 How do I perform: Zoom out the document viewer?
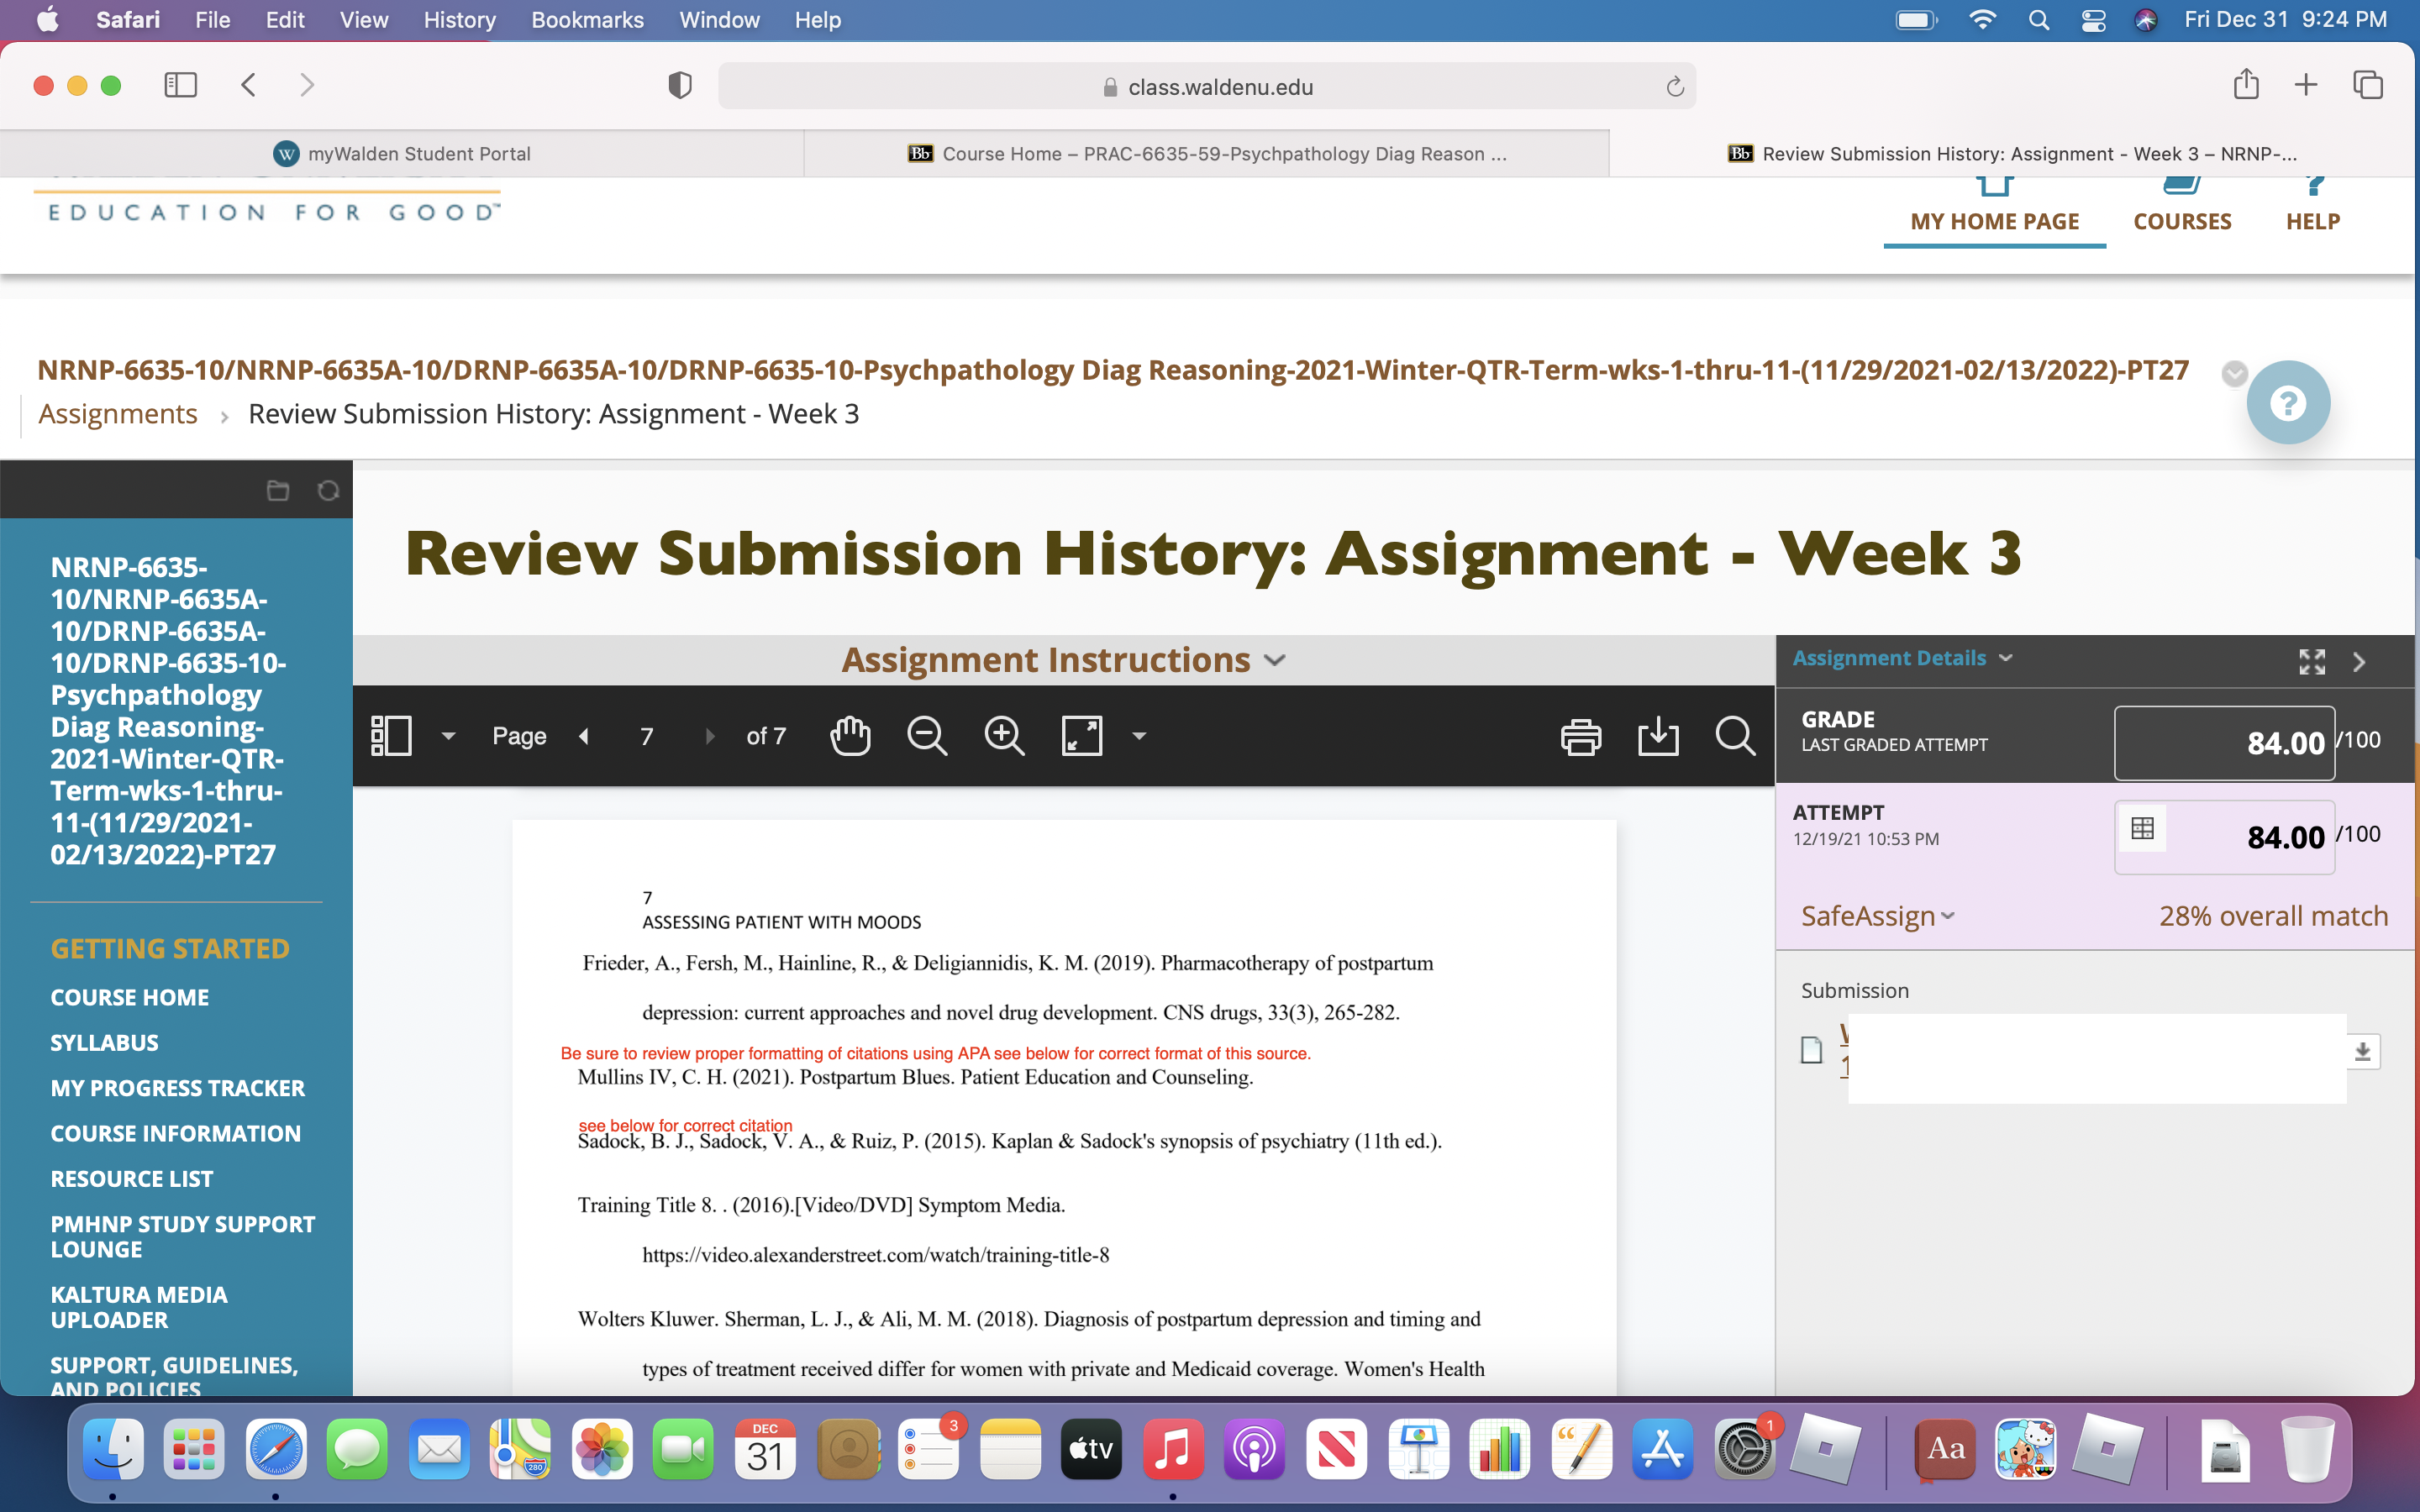(927, 736)
